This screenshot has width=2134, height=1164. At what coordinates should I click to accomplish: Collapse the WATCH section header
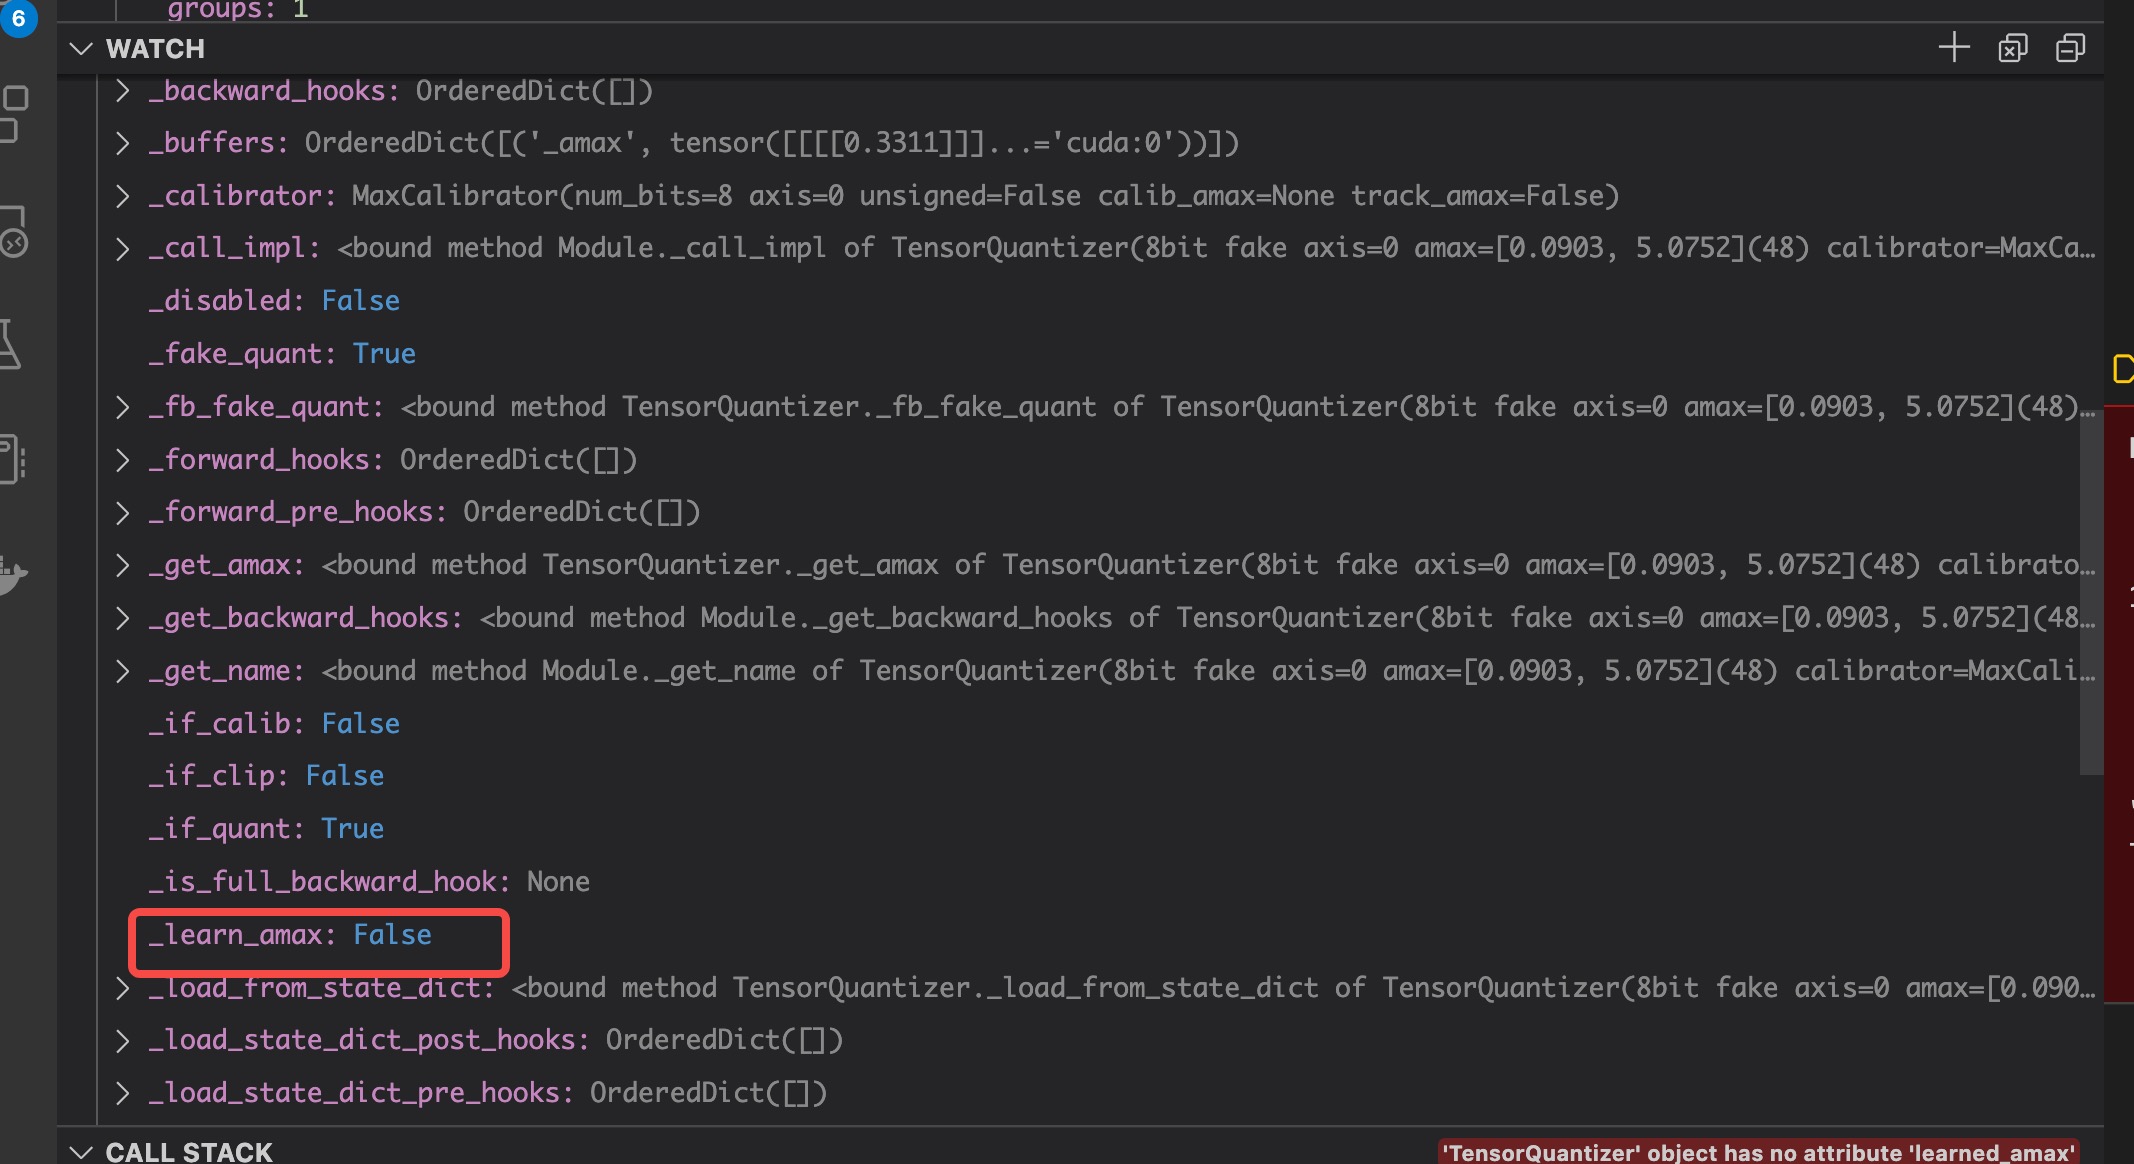(x=82, y=48)
